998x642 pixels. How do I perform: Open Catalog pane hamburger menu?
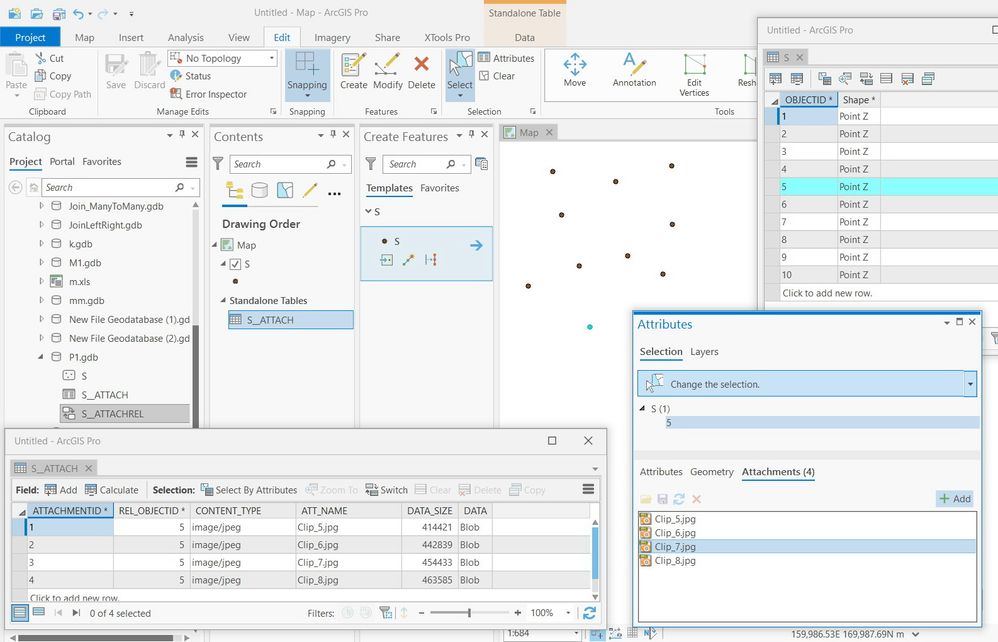click(x=192, y=162)
